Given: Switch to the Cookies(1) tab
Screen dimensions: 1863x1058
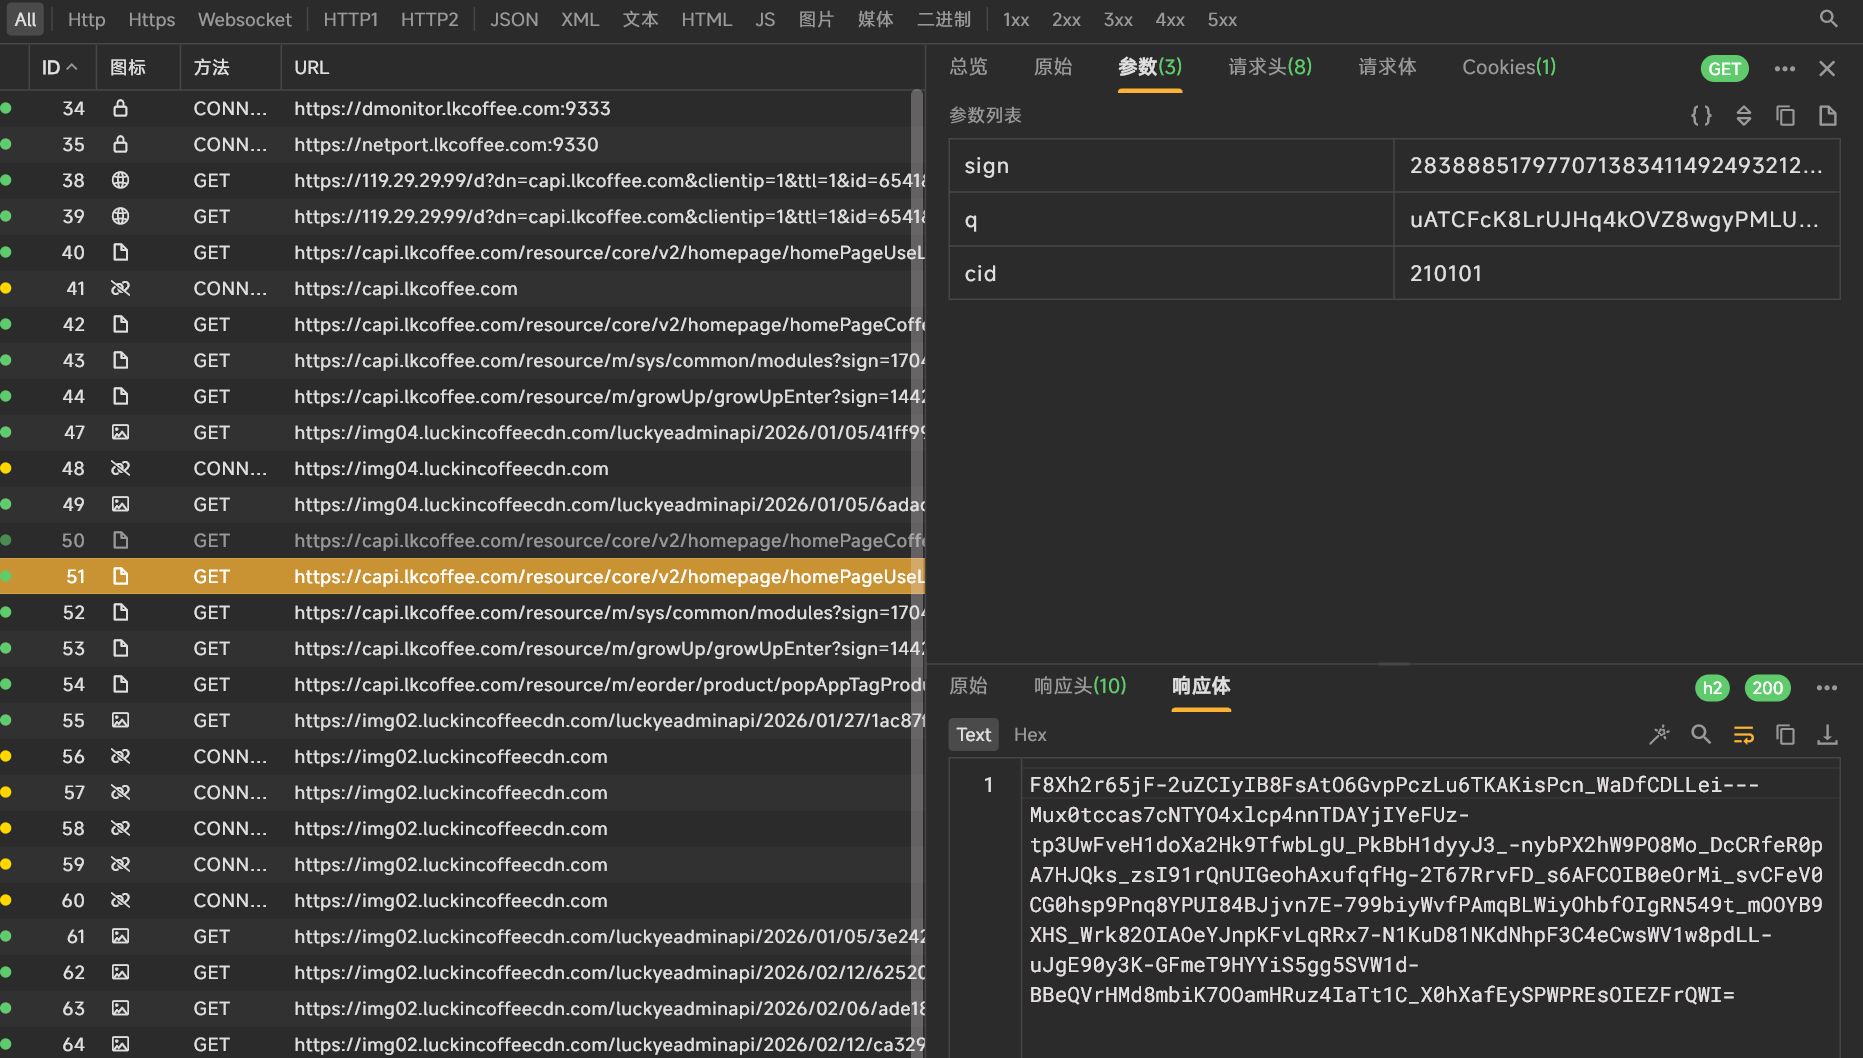Looking at the screenshot, I should pyautogui.click(x=1508, y=67).
